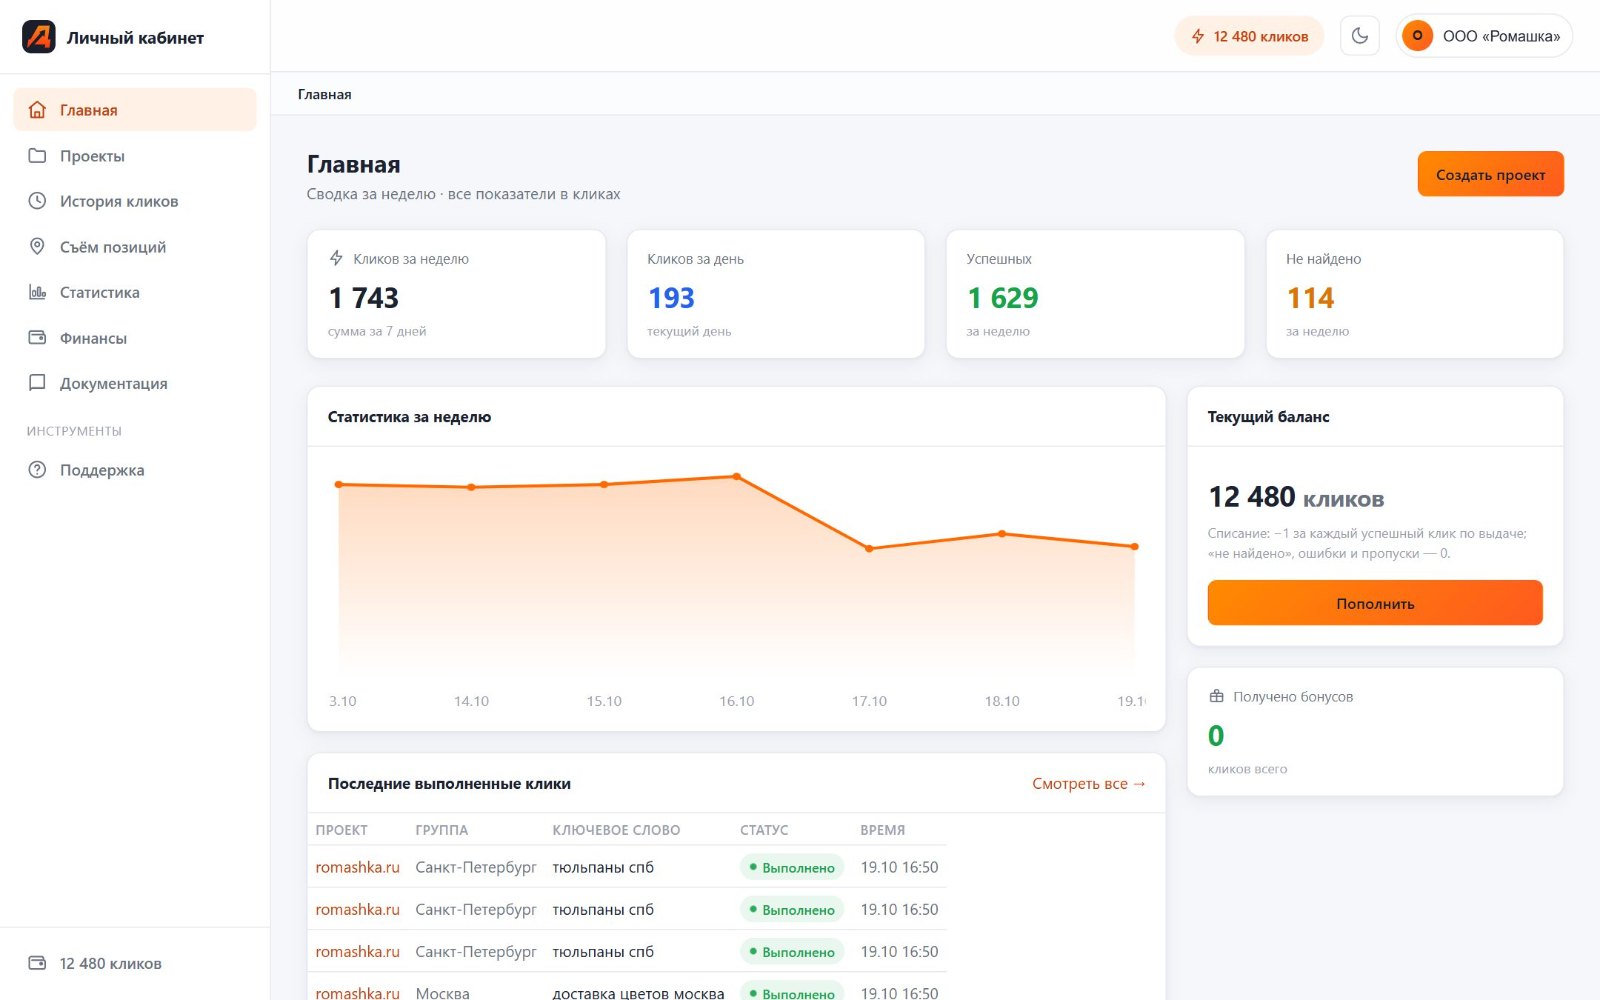Image resolution: width=1600 pixels, height=1000 pixels.
Task: Open Съём позиций page
Action: point(135,247)
